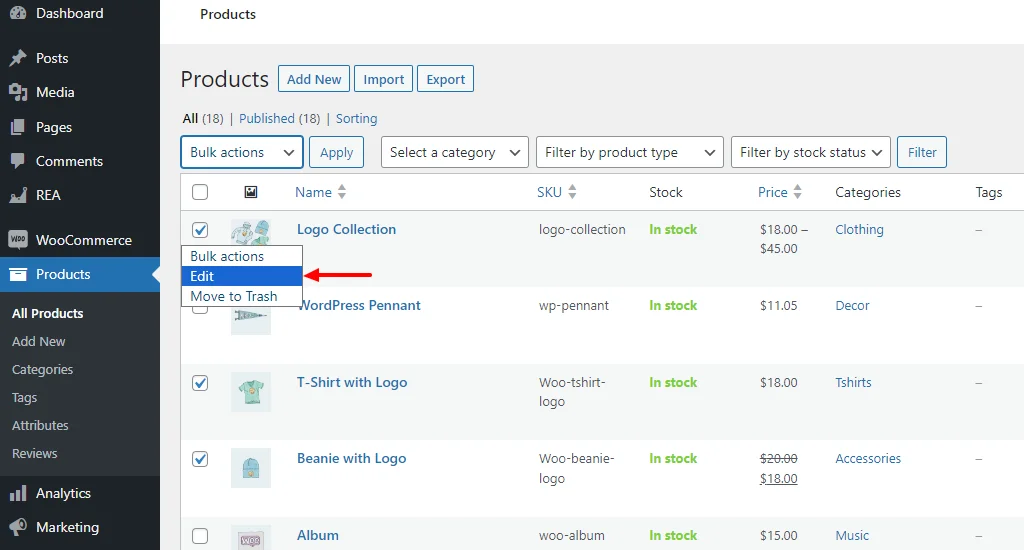Viewport: 1024px width, 550px height.
Task: Open Filter by stock status dropdown
Action: tap(810, 152)
